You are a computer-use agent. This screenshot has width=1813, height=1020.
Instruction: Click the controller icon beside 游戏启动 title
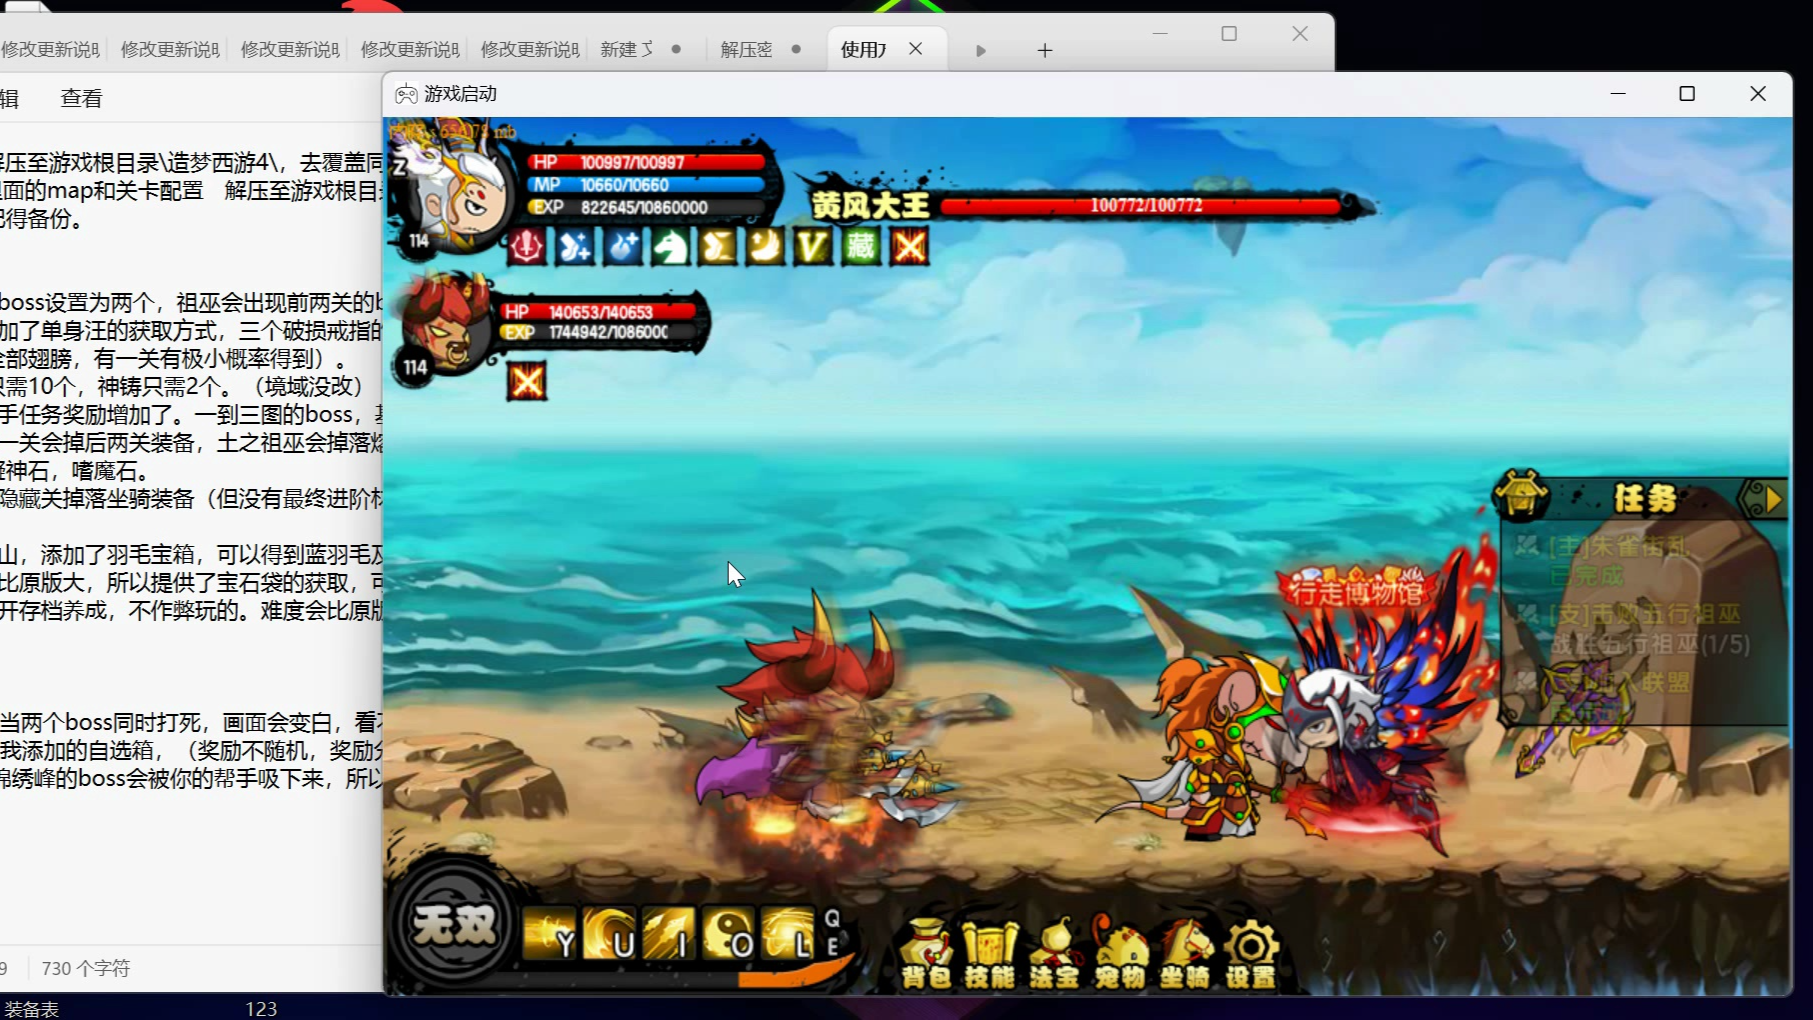click(406, 94)
